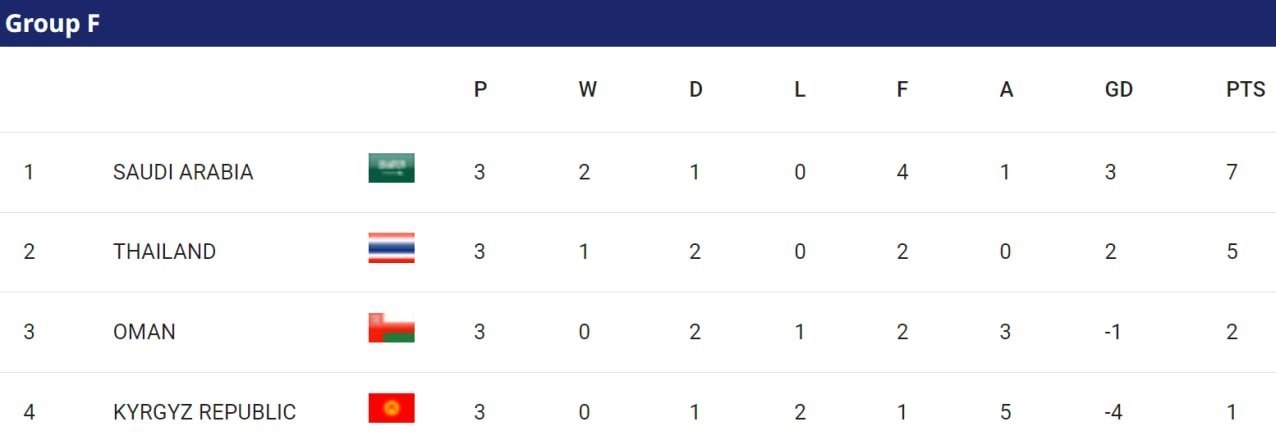Click the F goals-for column header
Image resolution: width=1276 pixels, height=445 pixels.
(x=902, y=89)
